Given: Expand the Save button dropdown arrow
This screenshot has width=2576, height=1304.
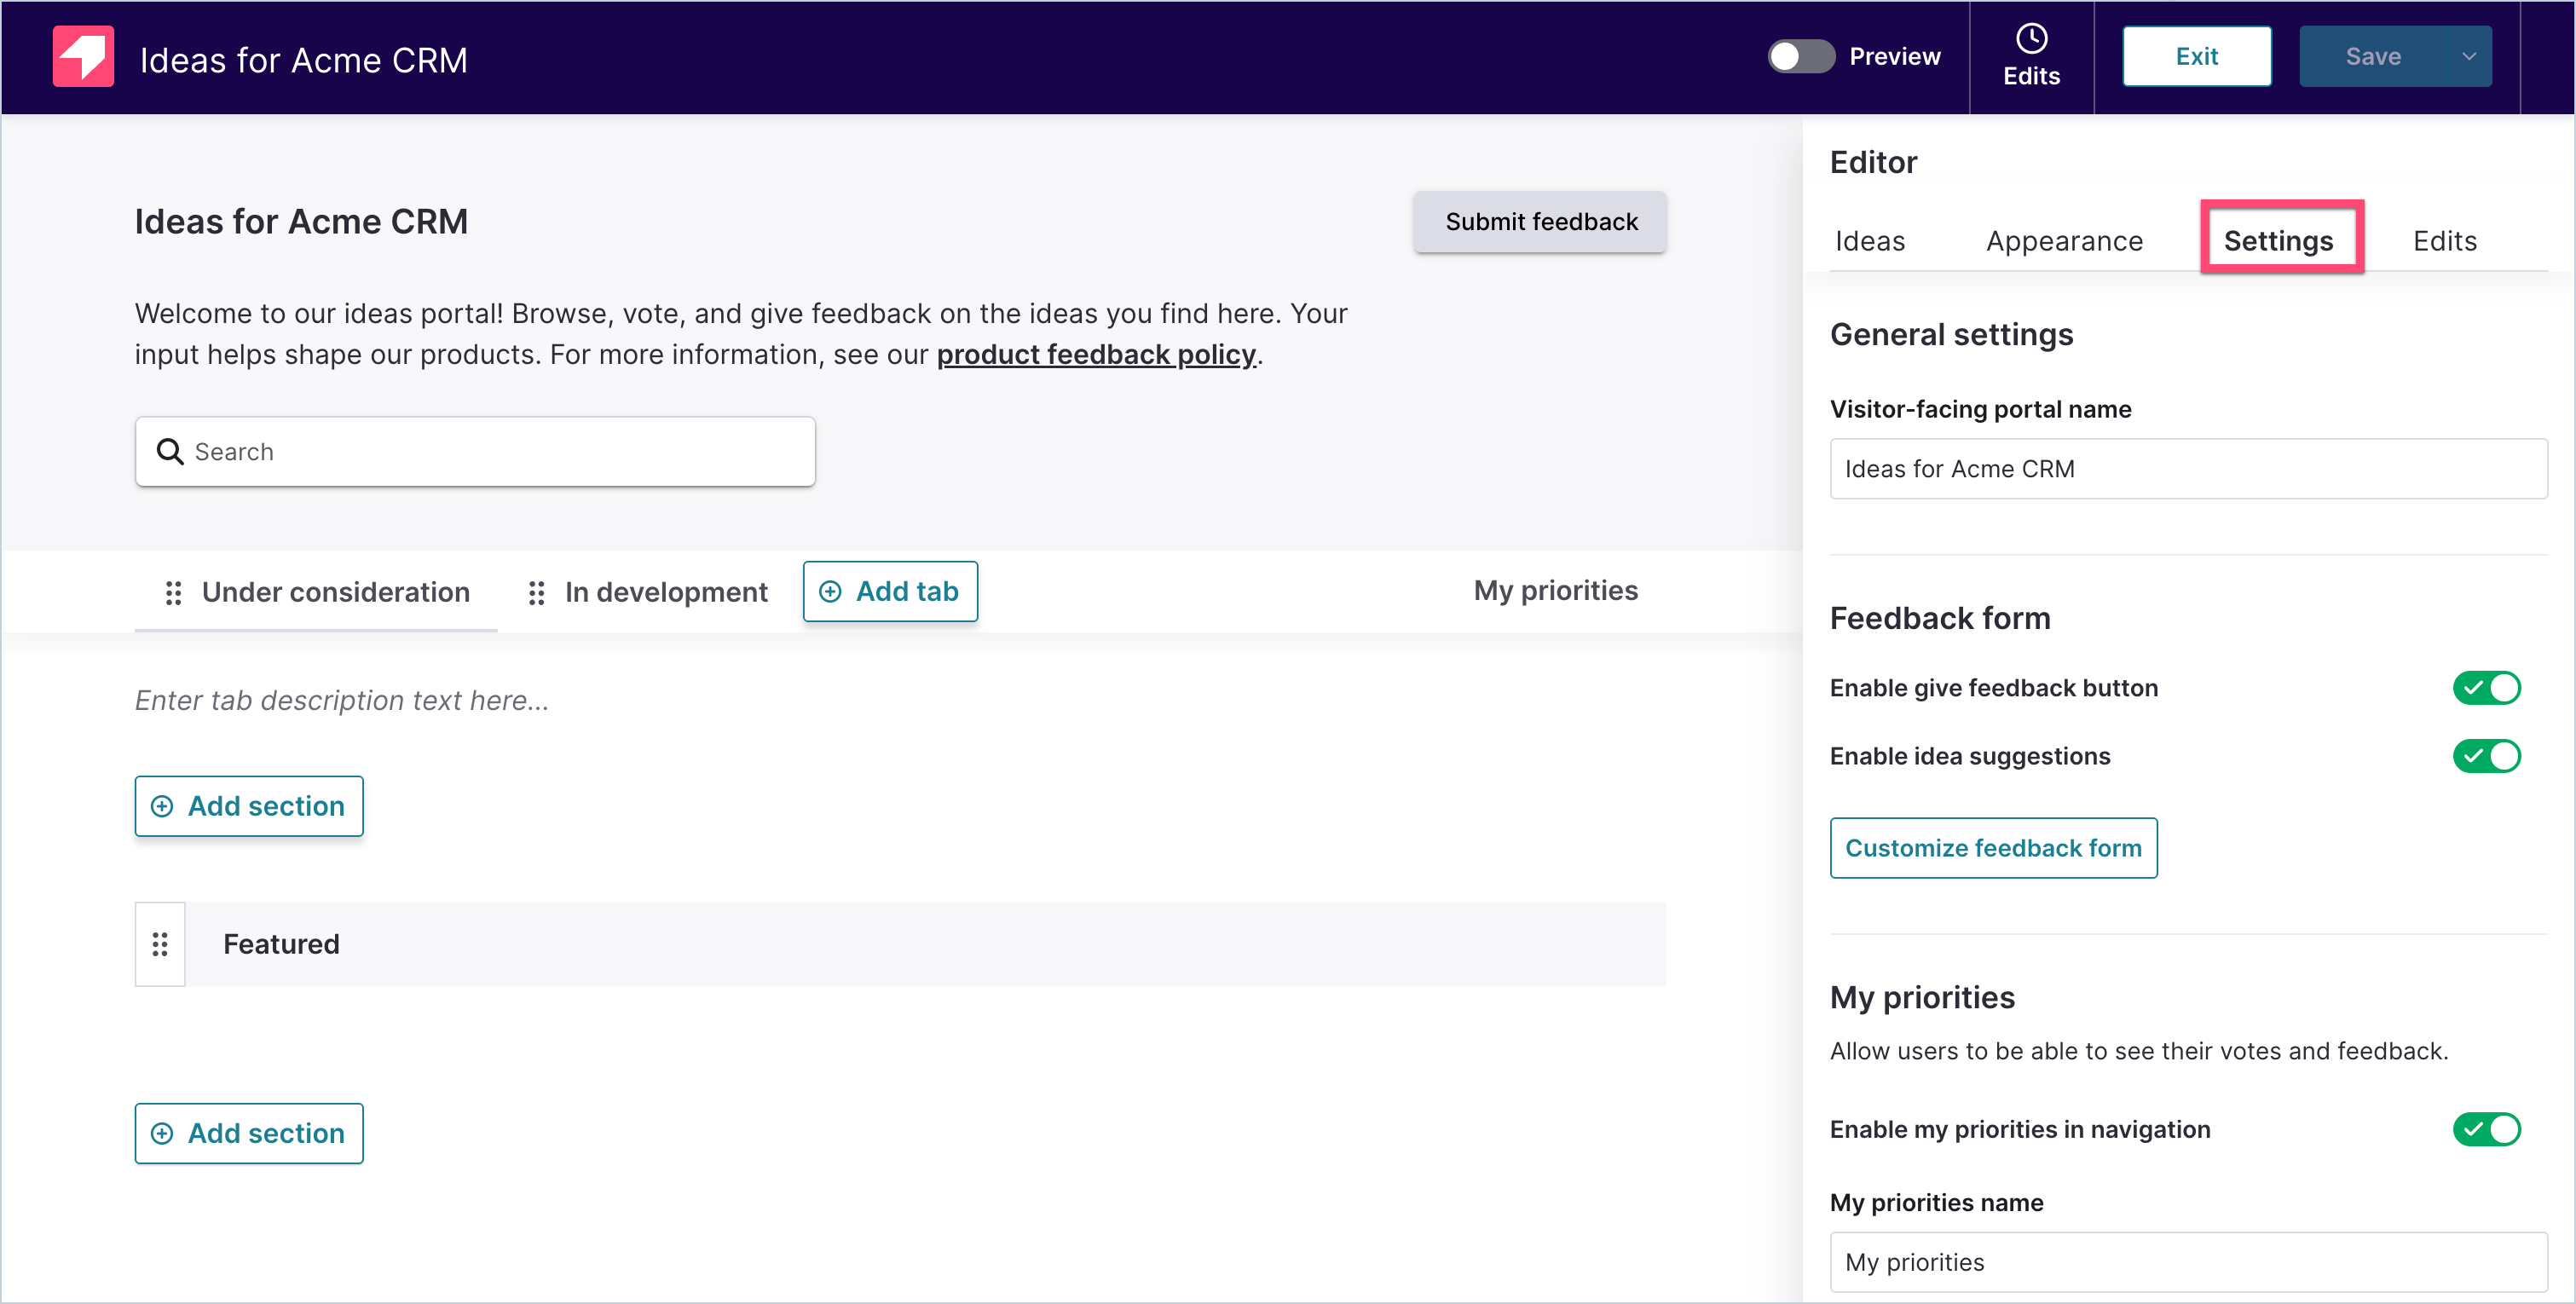Looking at the screenshot, I should coord(2468,56).
